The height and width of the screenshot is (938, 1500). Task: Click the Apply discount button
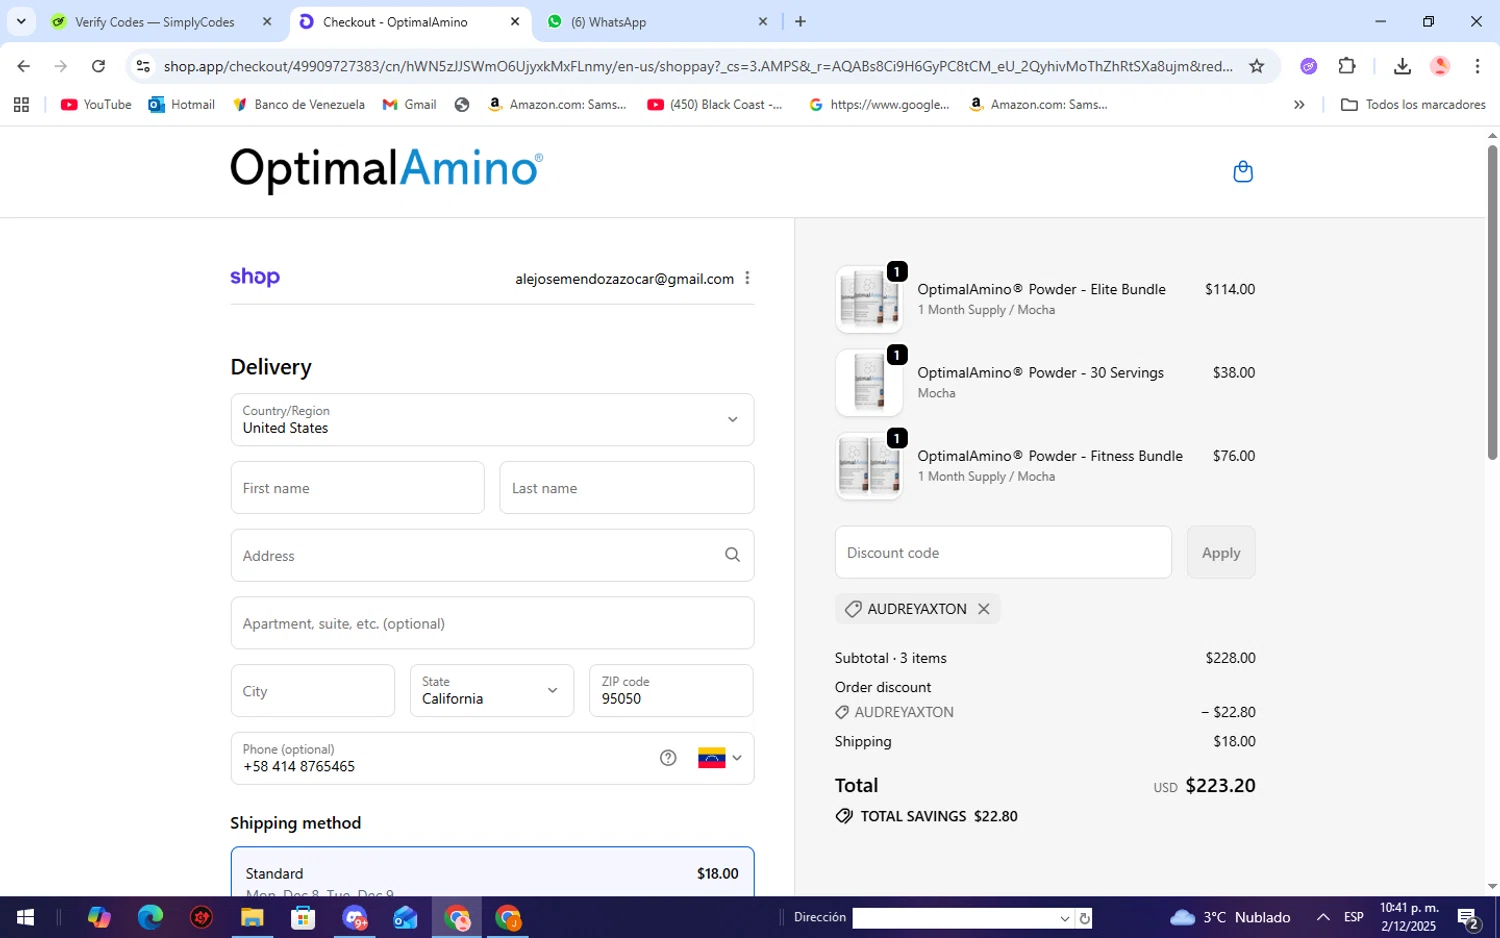[x=1221, y=552]
